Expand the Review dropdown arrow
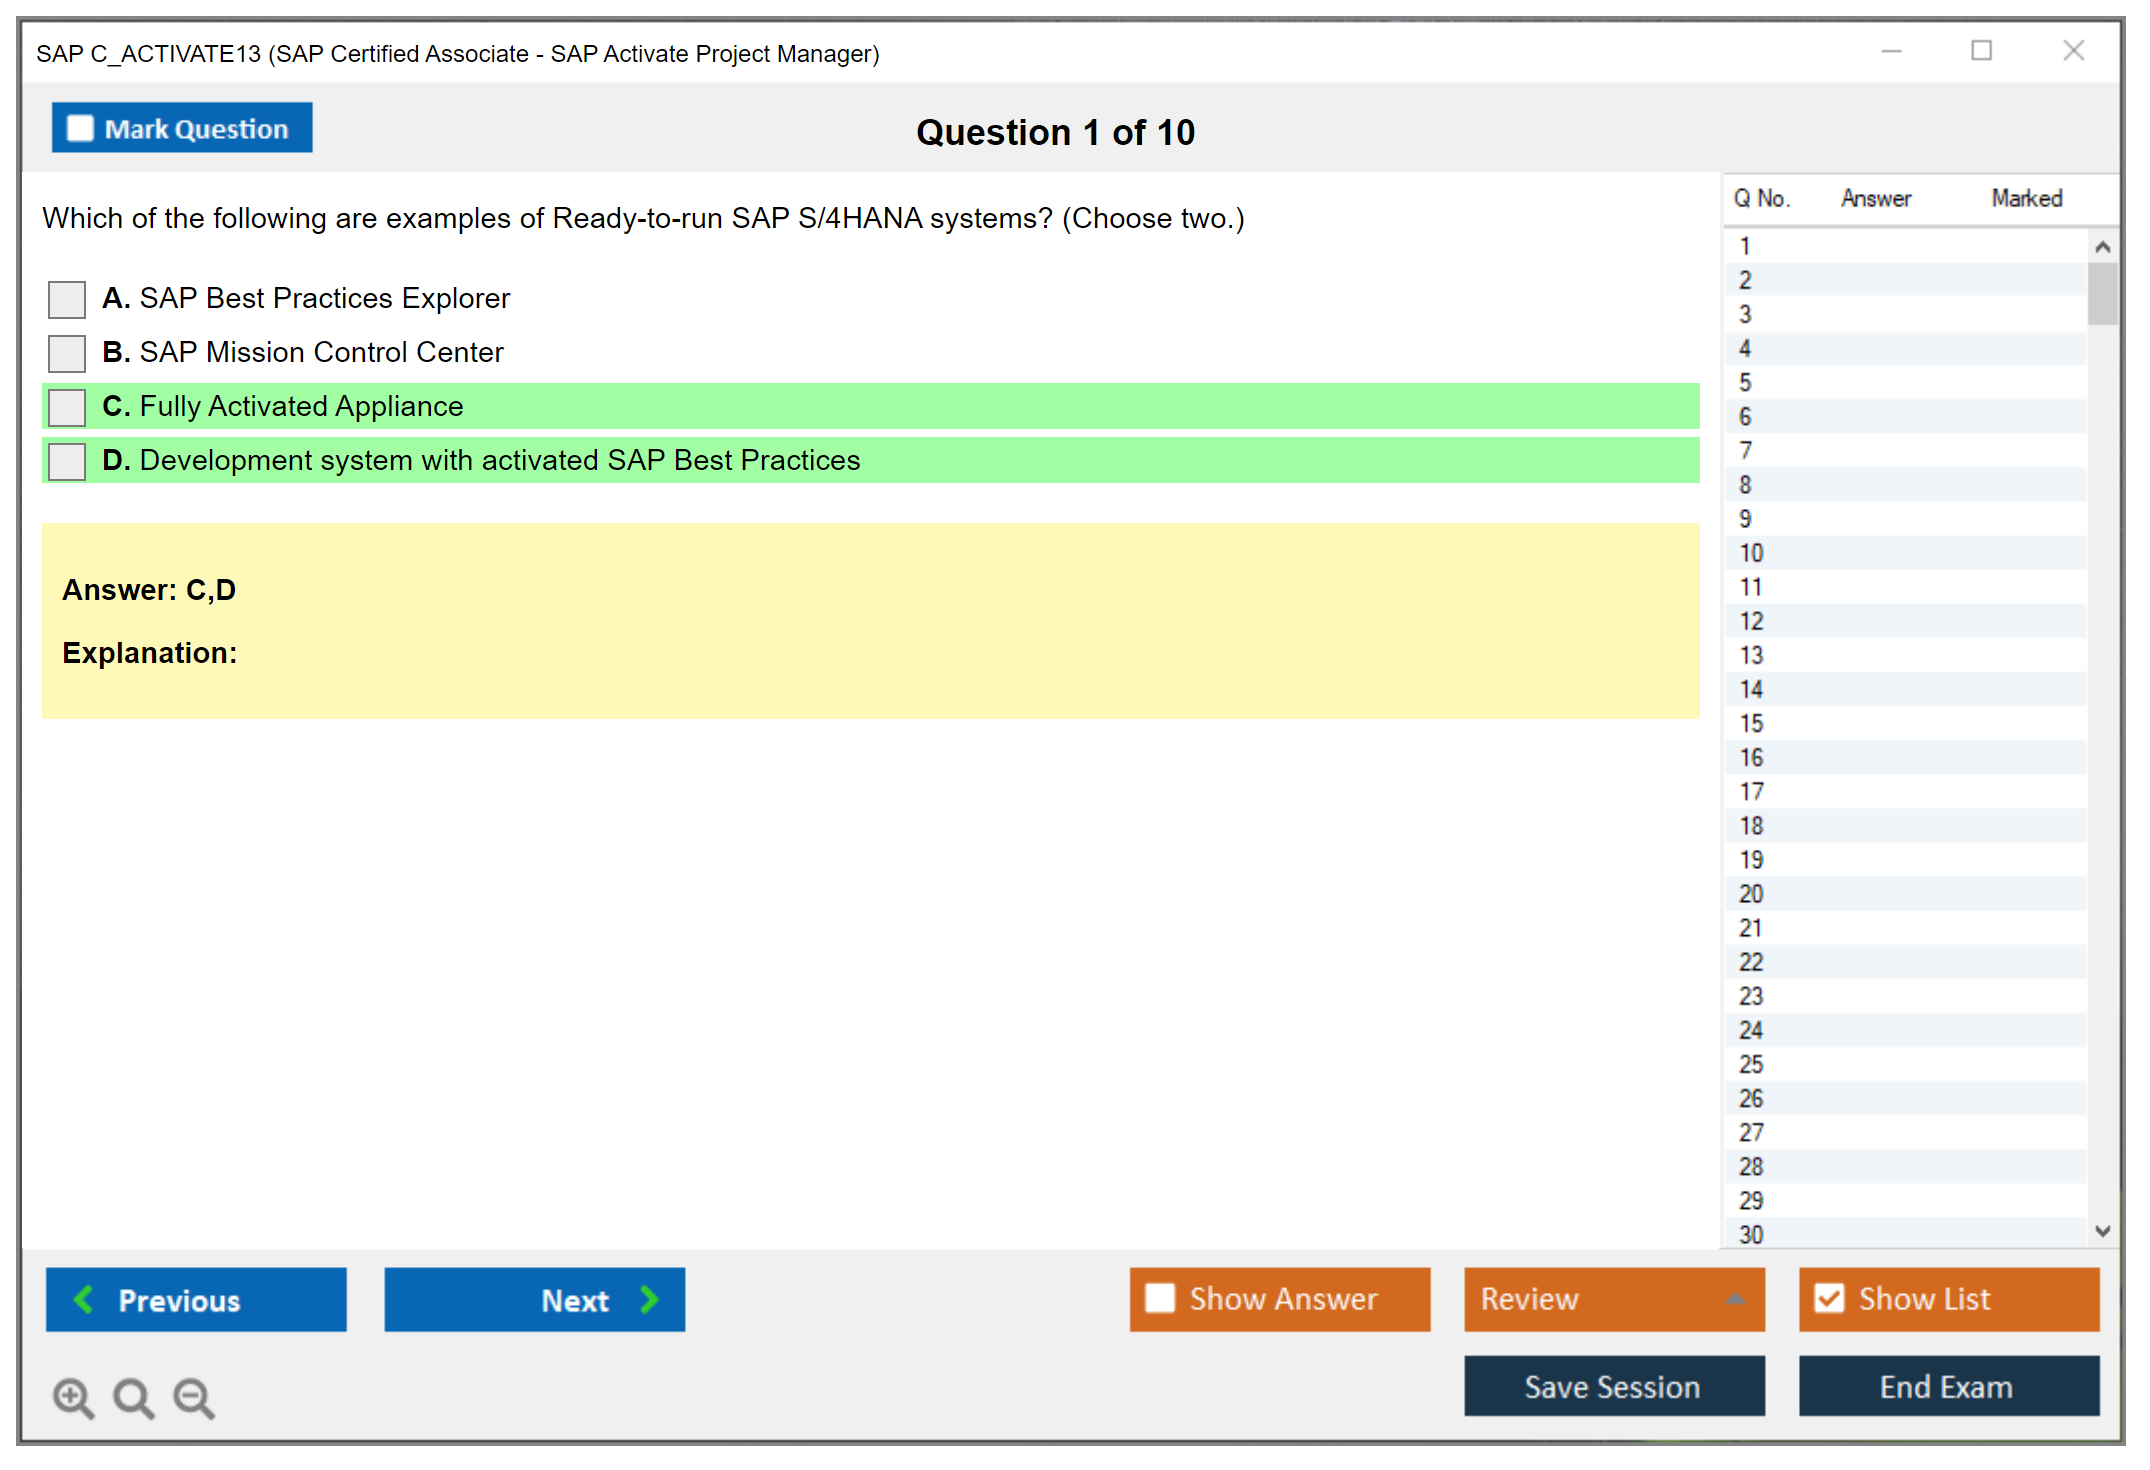2150x1470 pixels. click(1735, 1299)
